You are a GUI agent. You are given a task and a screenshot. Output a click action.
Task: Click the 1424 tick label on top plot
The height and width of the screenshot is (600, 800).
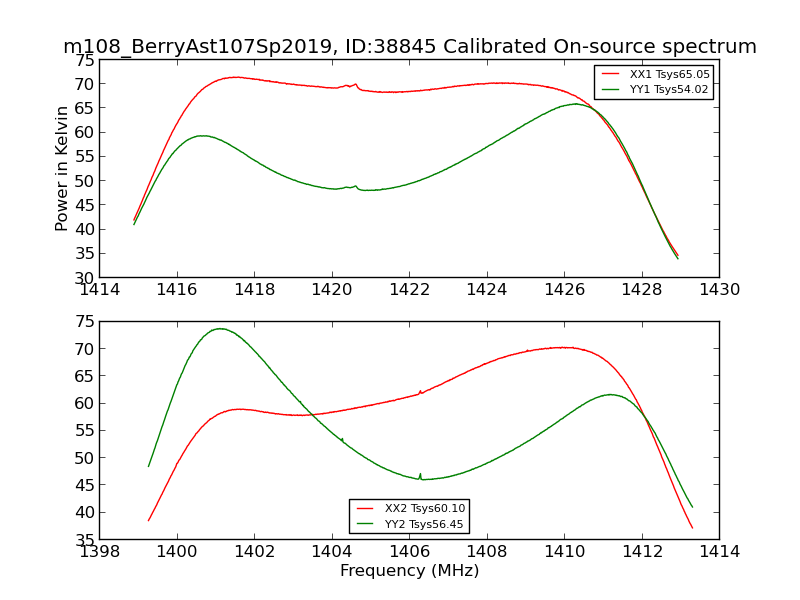coord(487,290)
